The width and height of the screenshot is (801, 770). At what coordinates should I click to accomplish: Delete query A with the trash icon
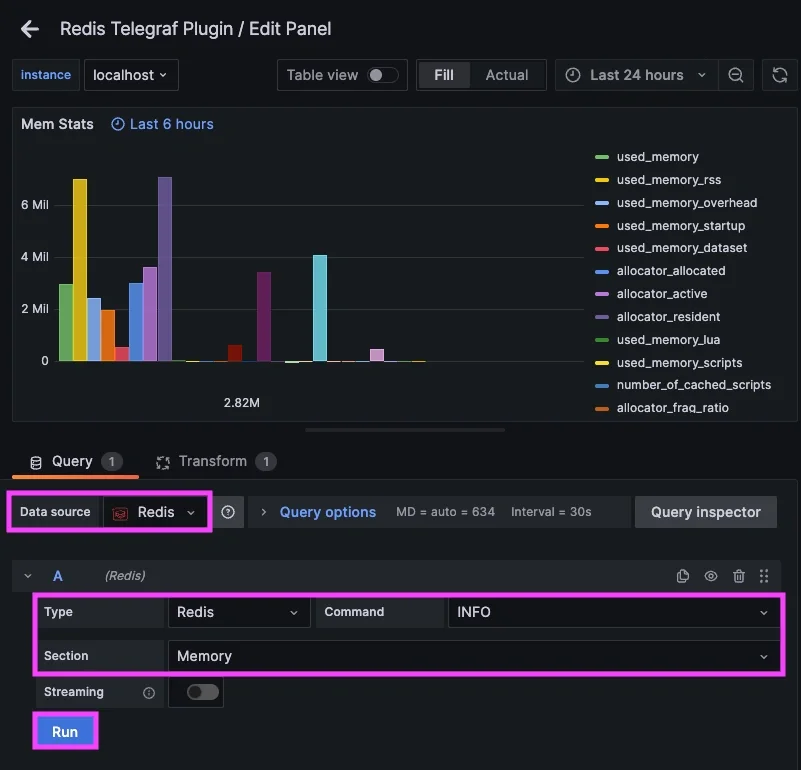pos(738,576)
